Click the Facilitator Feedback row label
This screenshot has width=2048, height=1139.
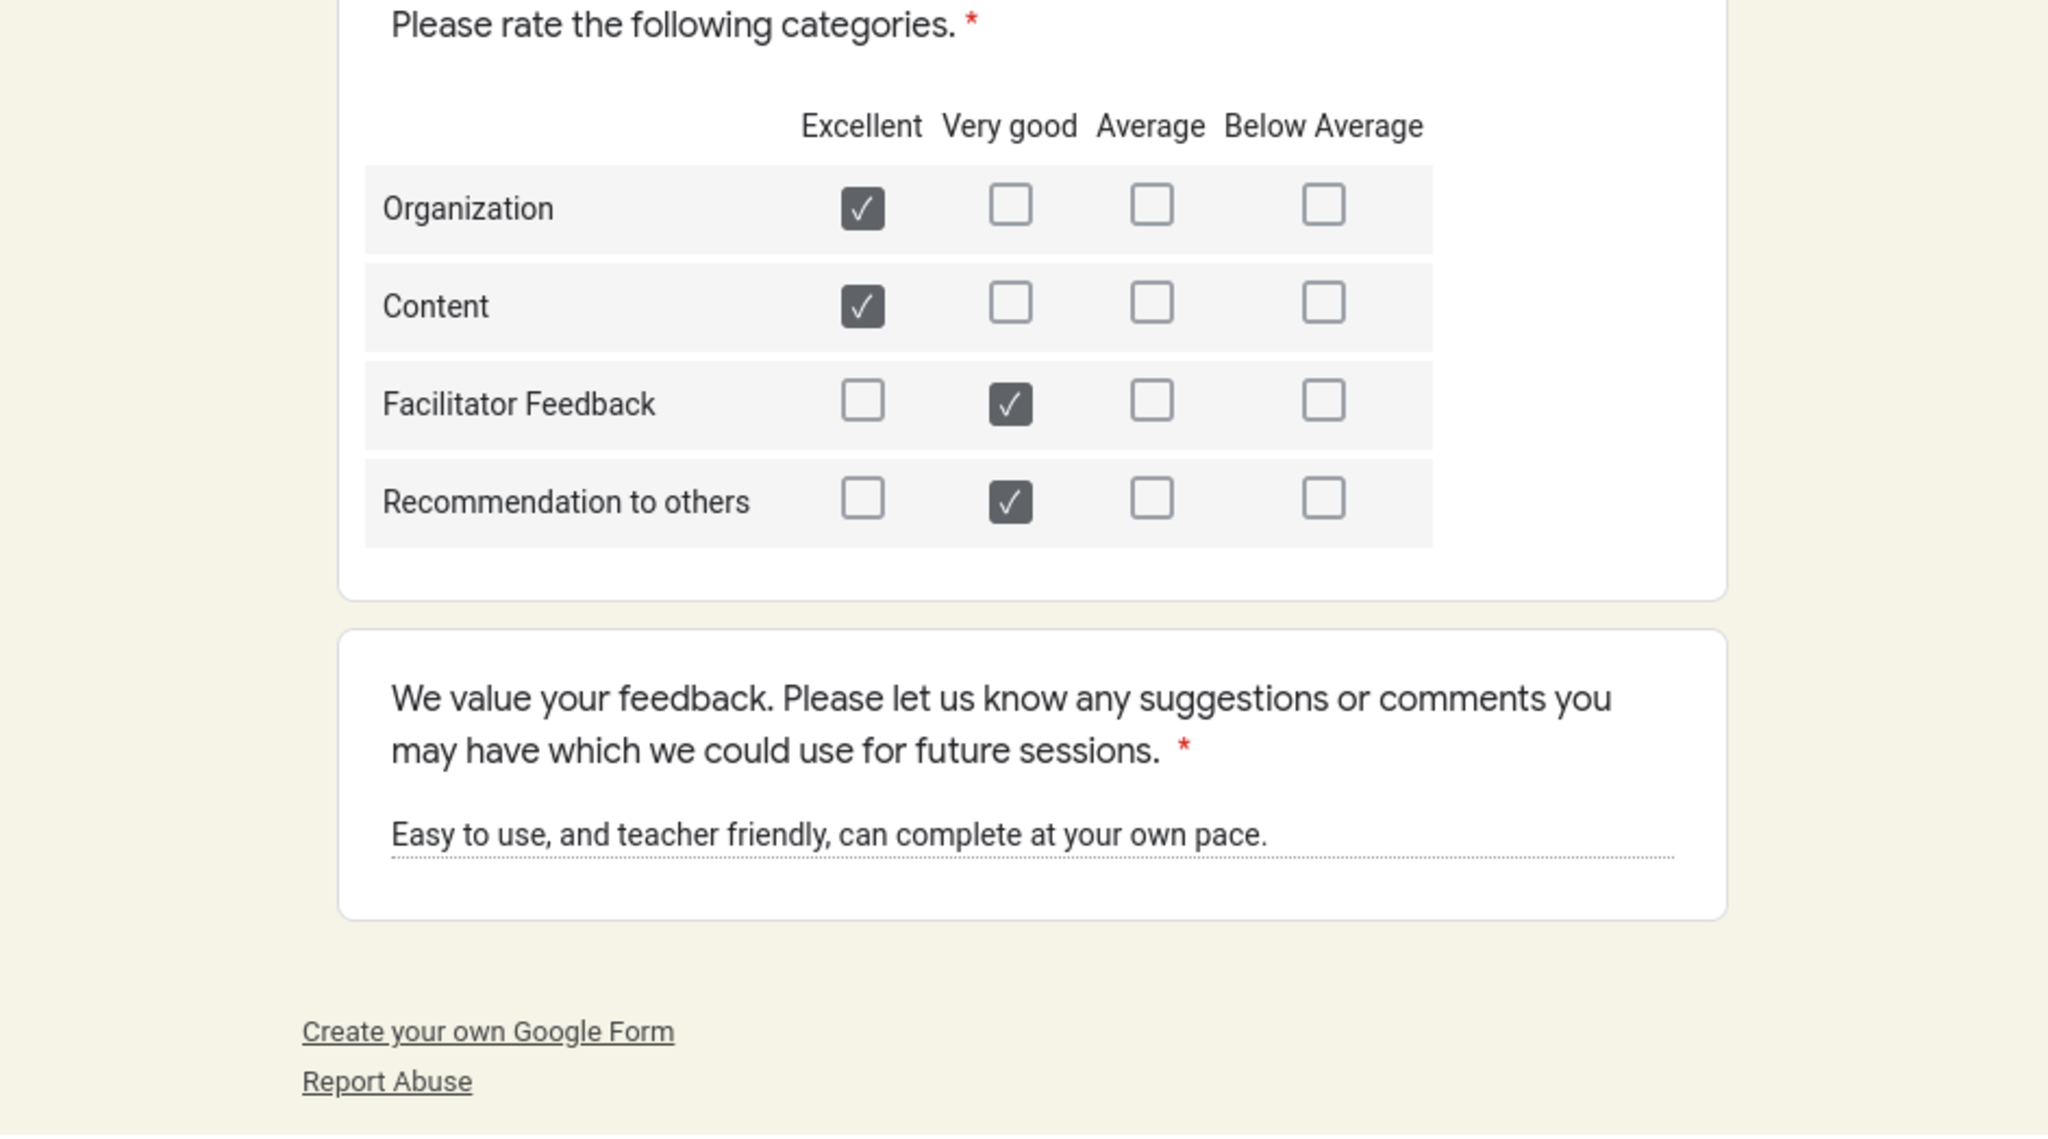point(518,404)
